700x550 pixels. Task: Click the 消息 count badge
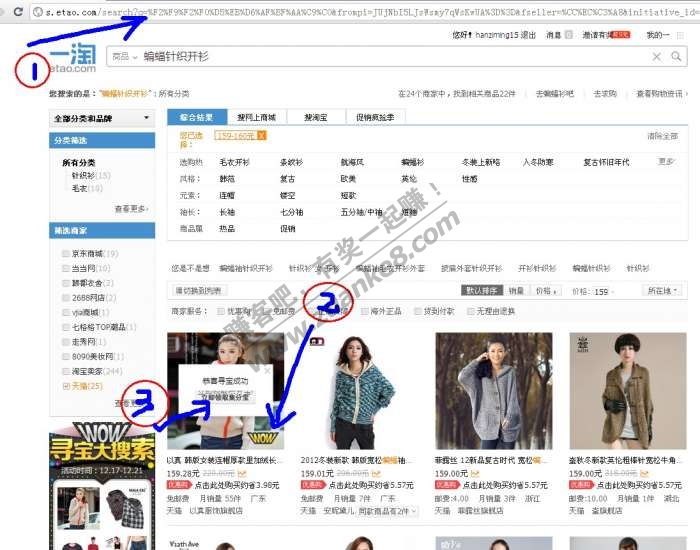click(x=568, y=34)
